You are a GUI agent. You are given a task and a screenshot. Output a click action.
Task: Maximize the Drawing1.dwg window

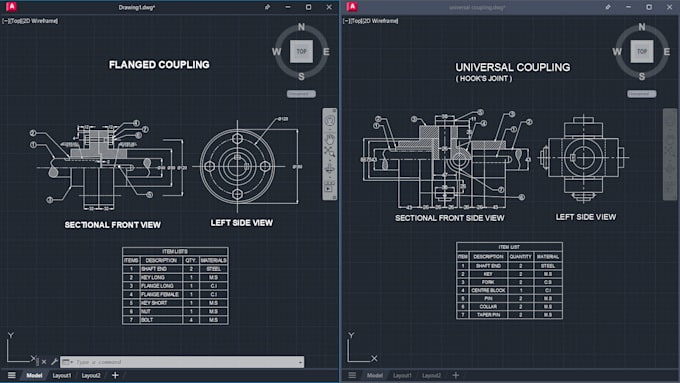coord(308,7)
